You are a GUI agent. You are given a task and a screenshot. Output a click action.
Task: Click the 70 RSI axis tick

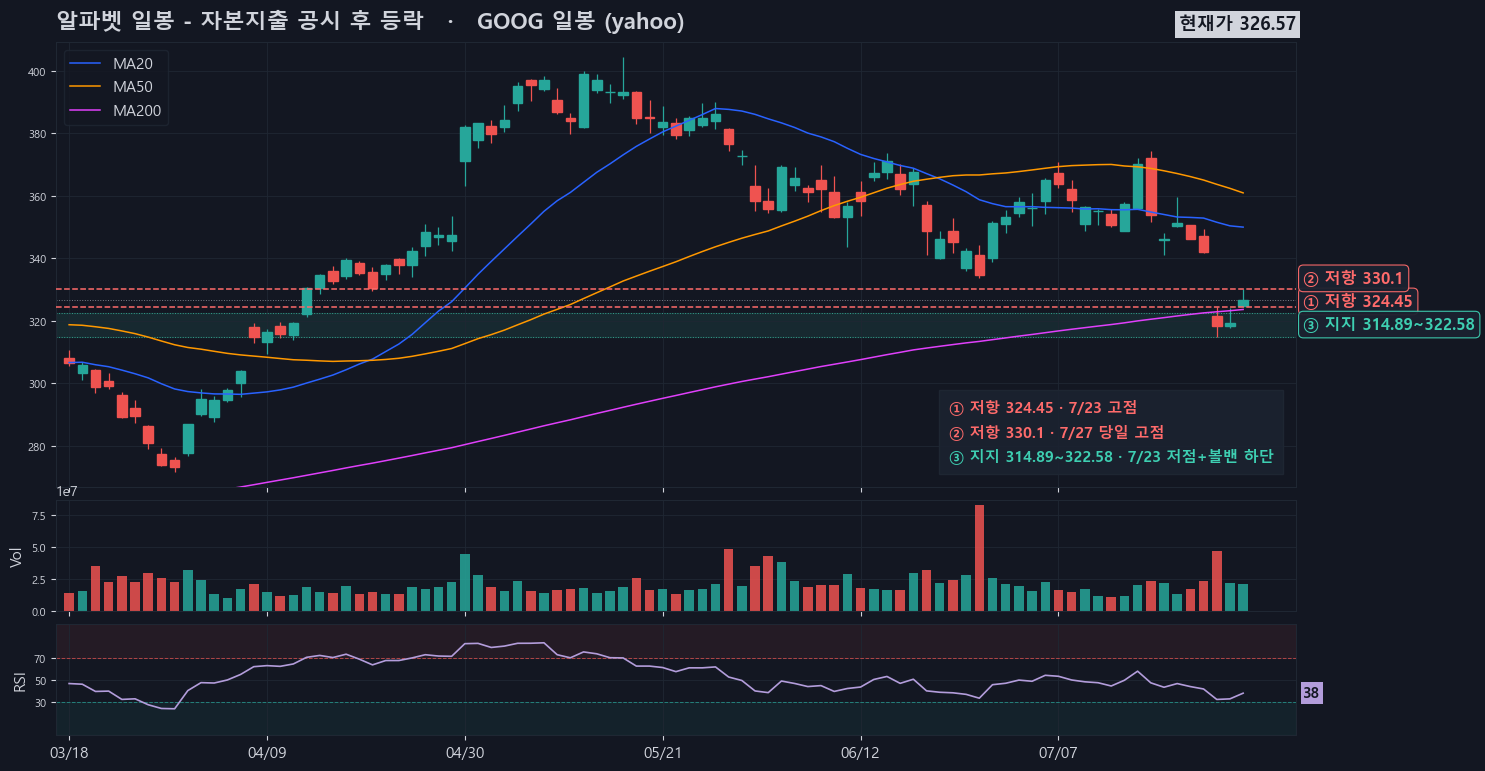(40, 659)
